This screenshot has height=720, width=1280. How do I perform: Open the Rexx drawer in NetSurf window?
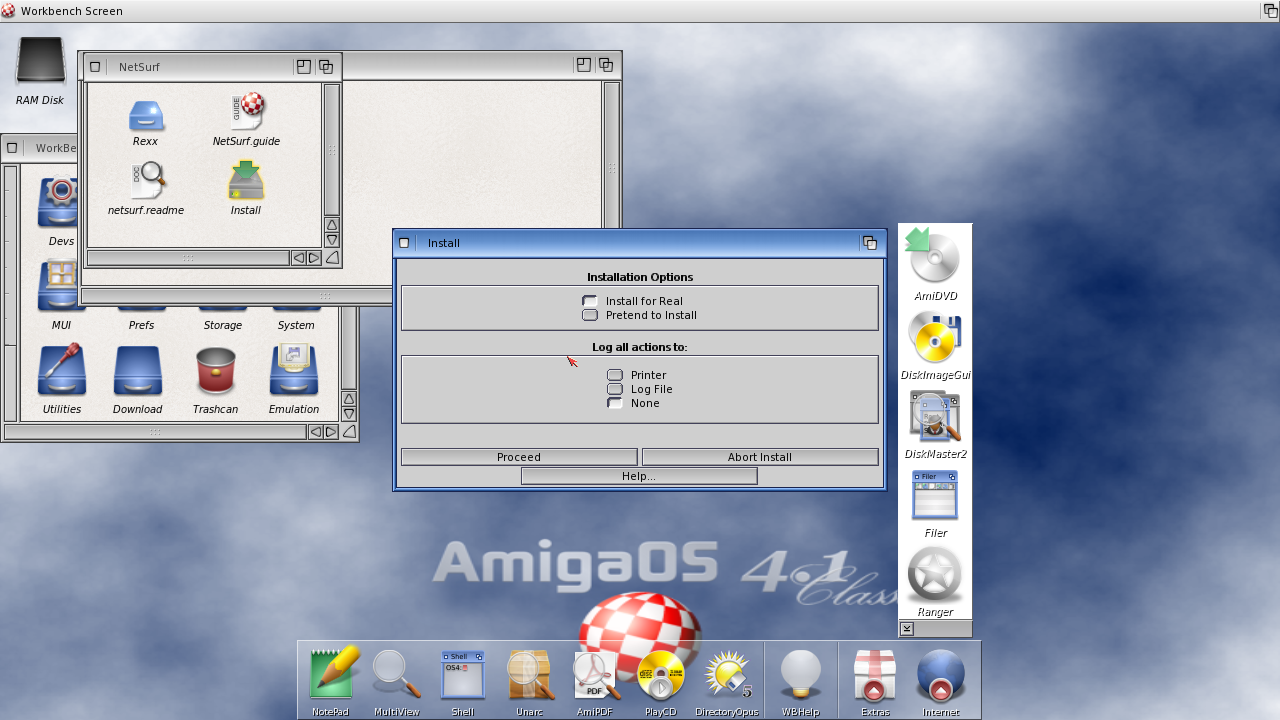(x=146, y=116)
